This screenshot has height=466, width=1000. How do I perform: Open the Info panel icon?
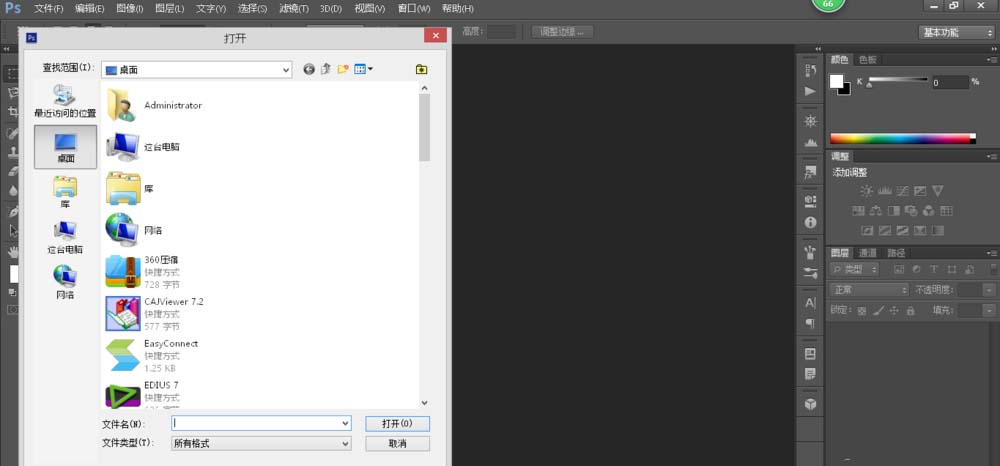[810, 222]
